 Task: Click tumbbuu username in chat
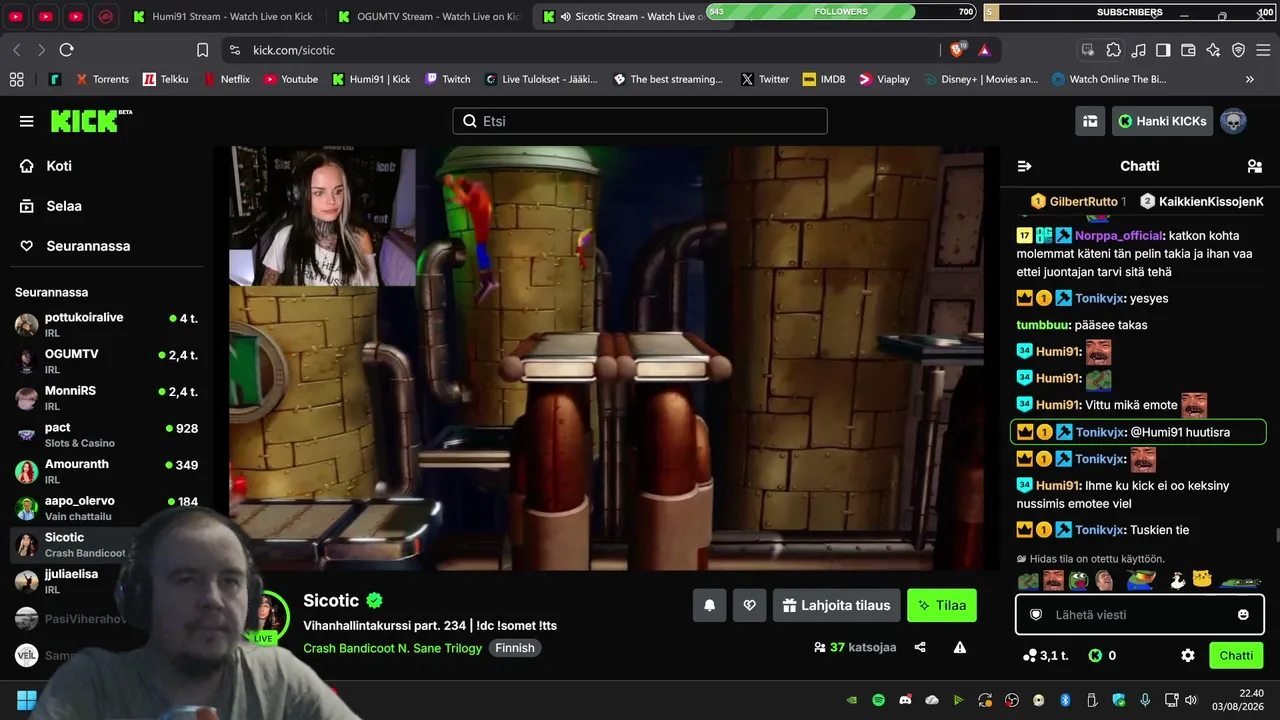point(1041,325)
